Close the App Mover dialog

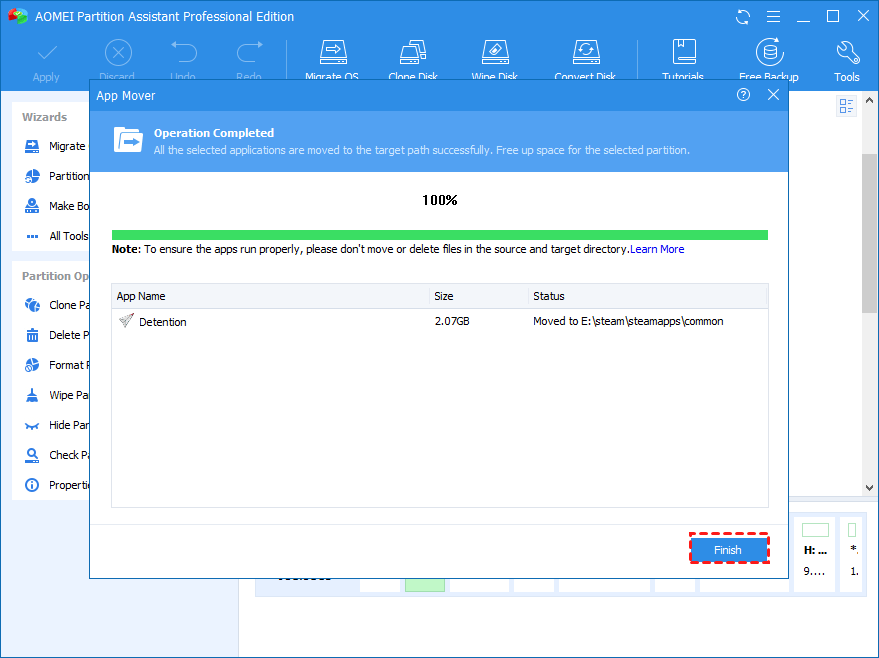[x=773, y=95]
